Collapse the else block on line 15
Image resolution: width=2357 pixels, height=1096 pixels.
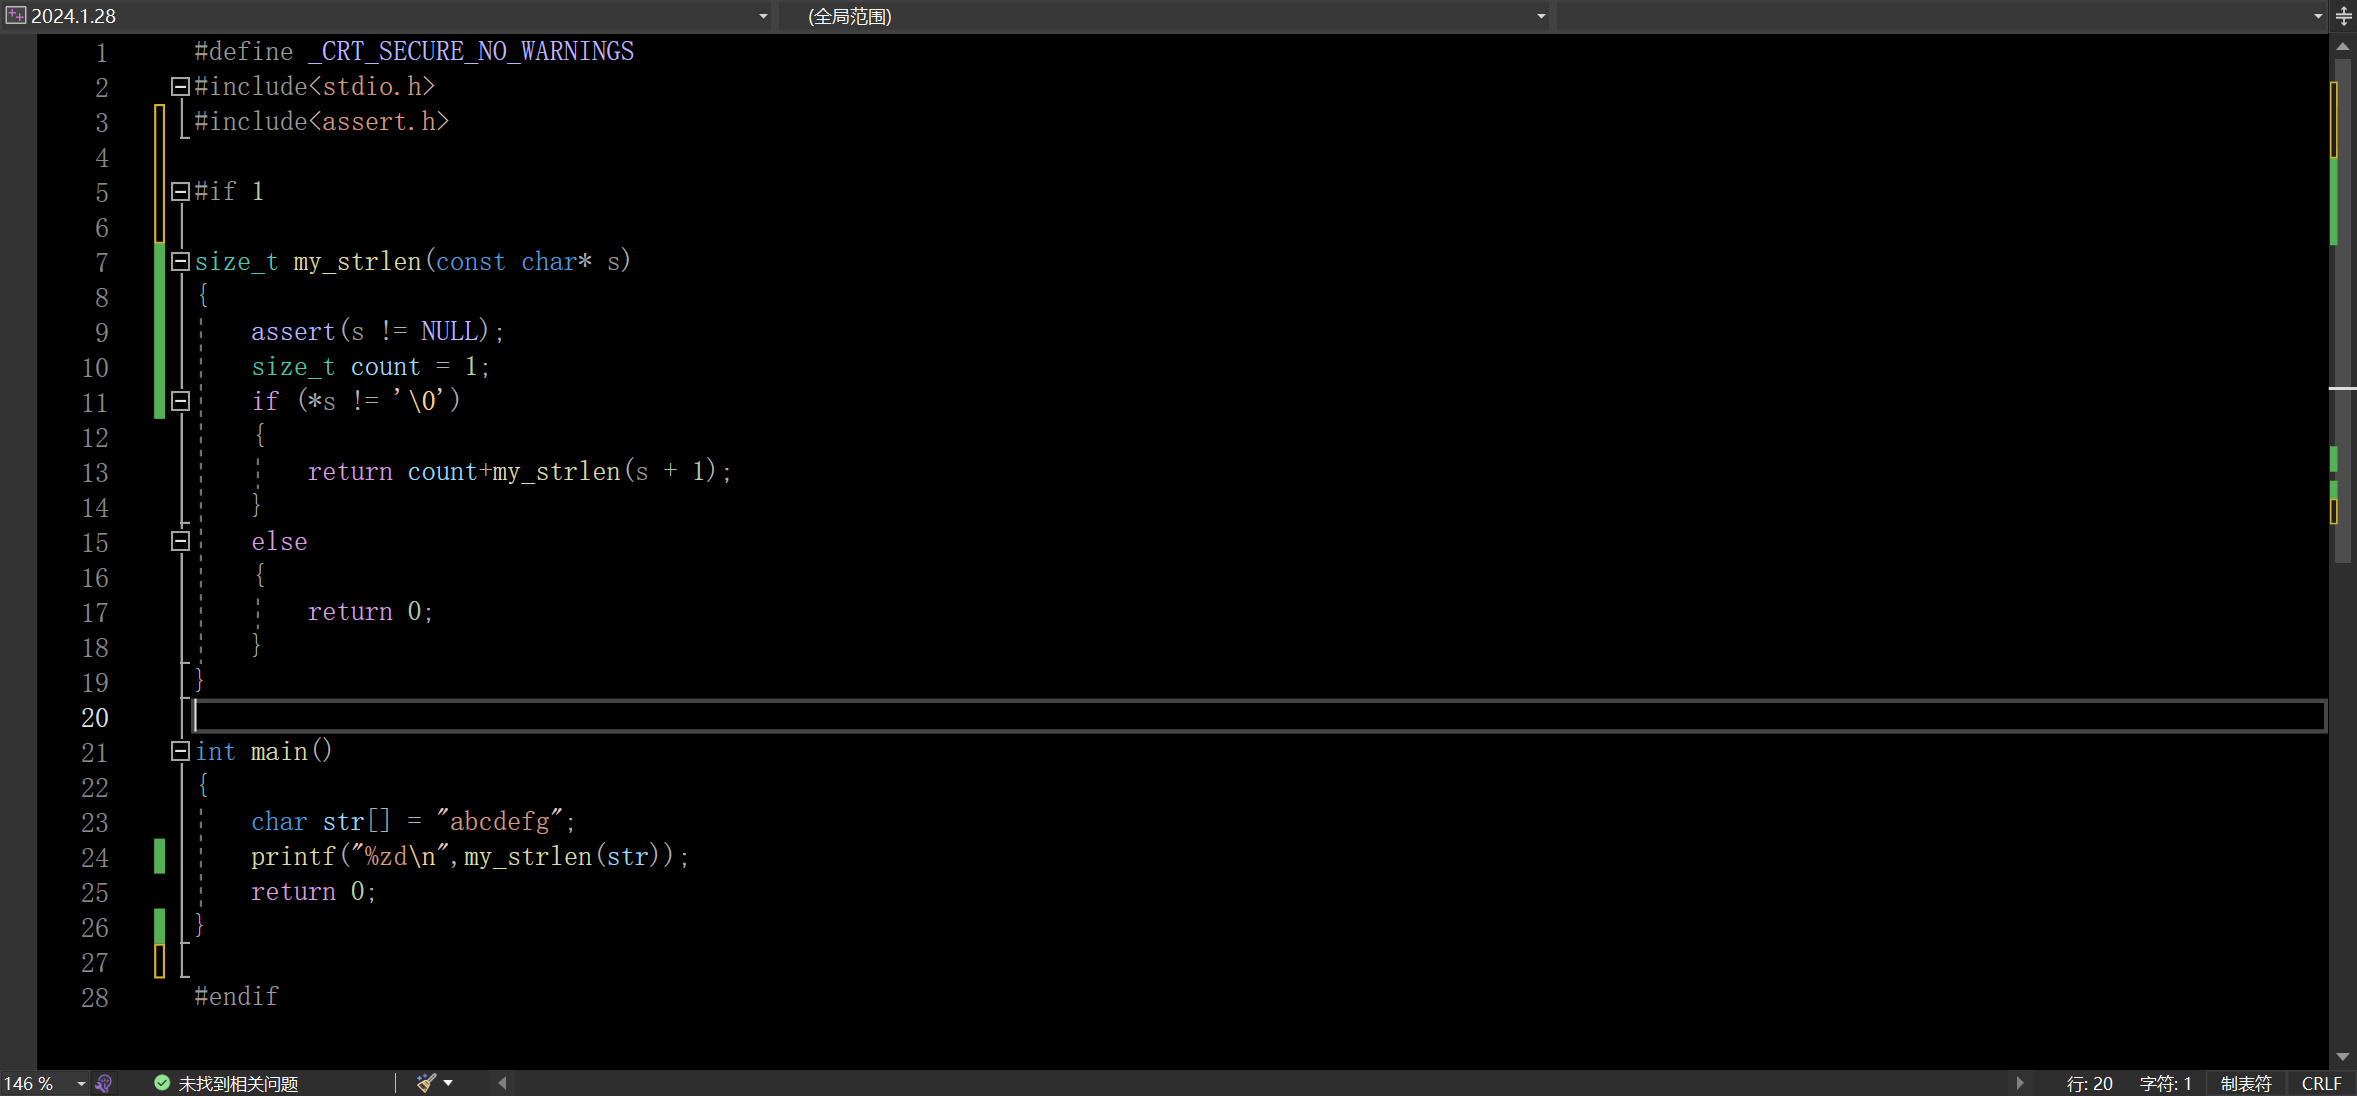(180, 542)
